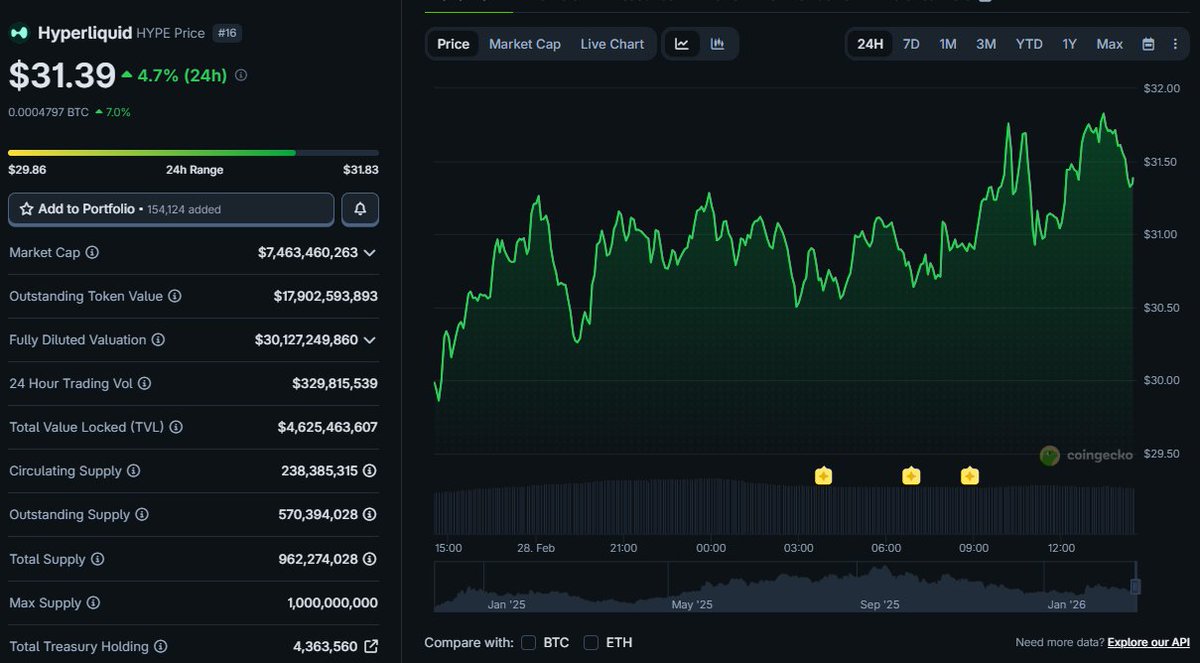Click the $17,902,593,893 outstanding token value

[x=326, y=297]
